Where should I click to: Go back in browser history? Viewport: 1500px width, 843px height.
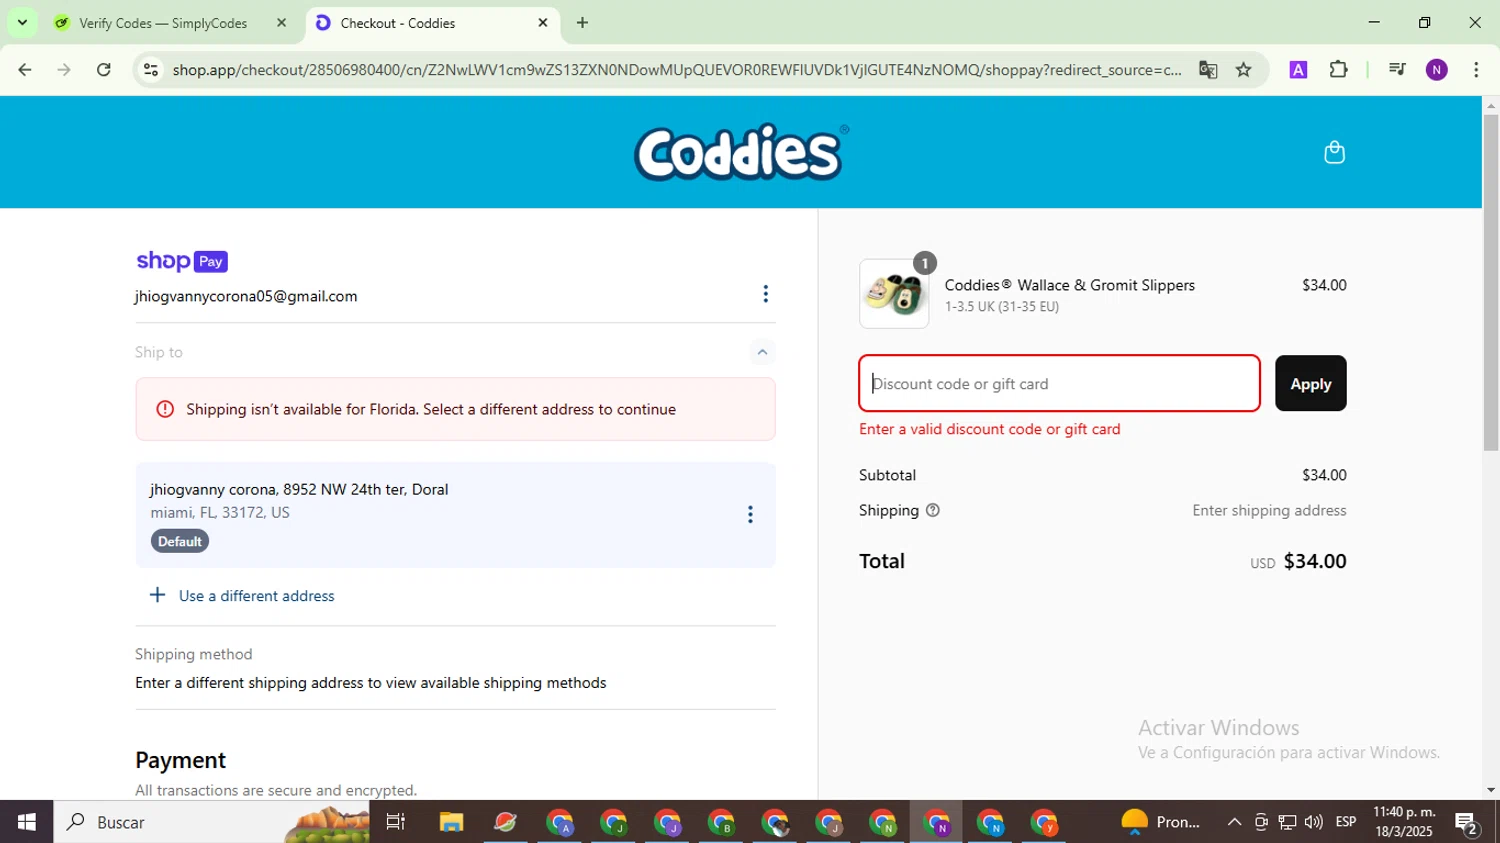25,70
